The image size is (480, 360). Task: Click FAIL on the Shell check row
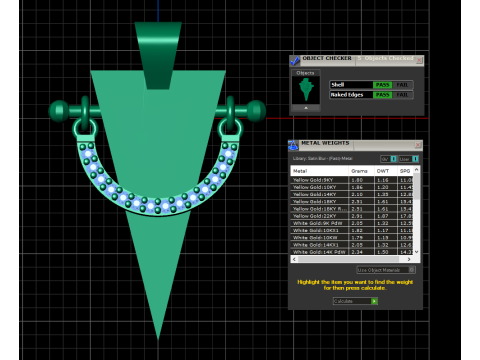click(402, 85)
